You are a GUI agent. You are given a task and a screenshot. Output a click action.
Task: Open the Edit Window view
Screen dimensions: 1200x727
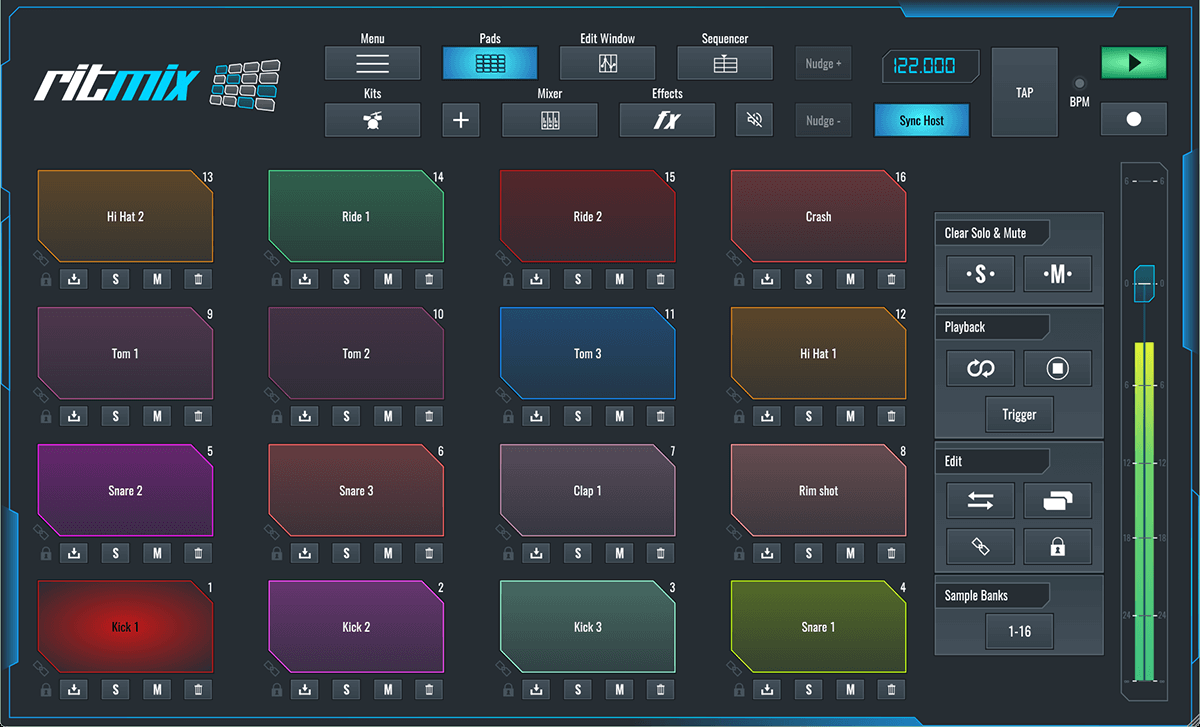point(607,63)
